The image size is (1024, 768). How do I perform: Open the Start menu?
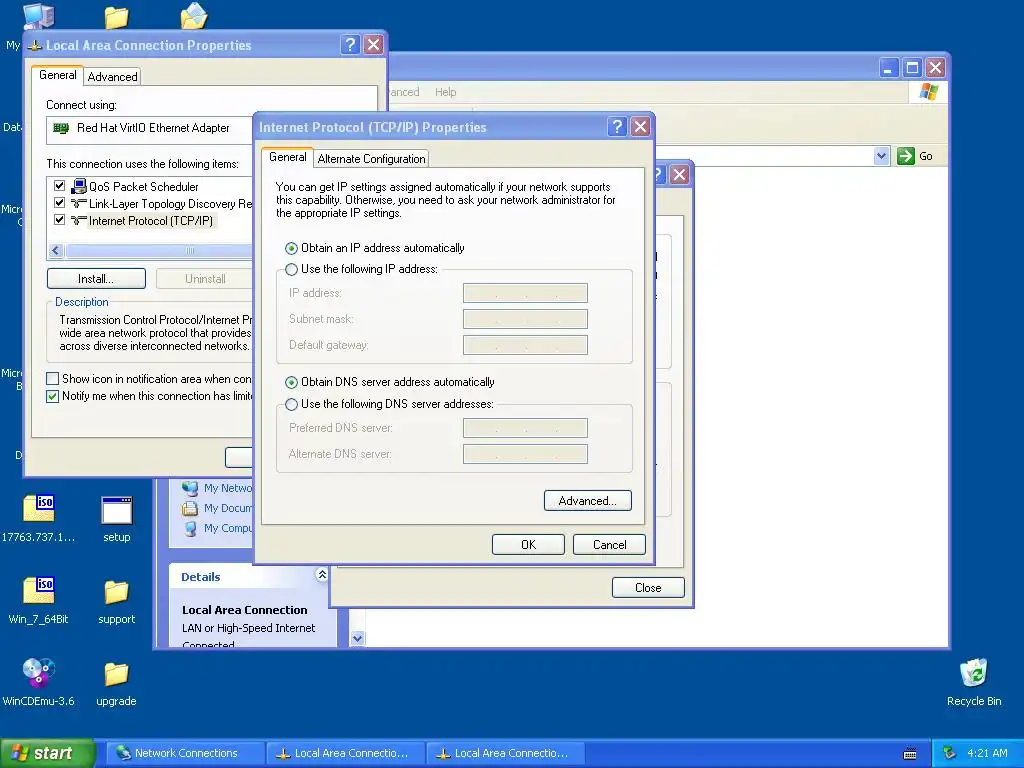click(47, 753)
